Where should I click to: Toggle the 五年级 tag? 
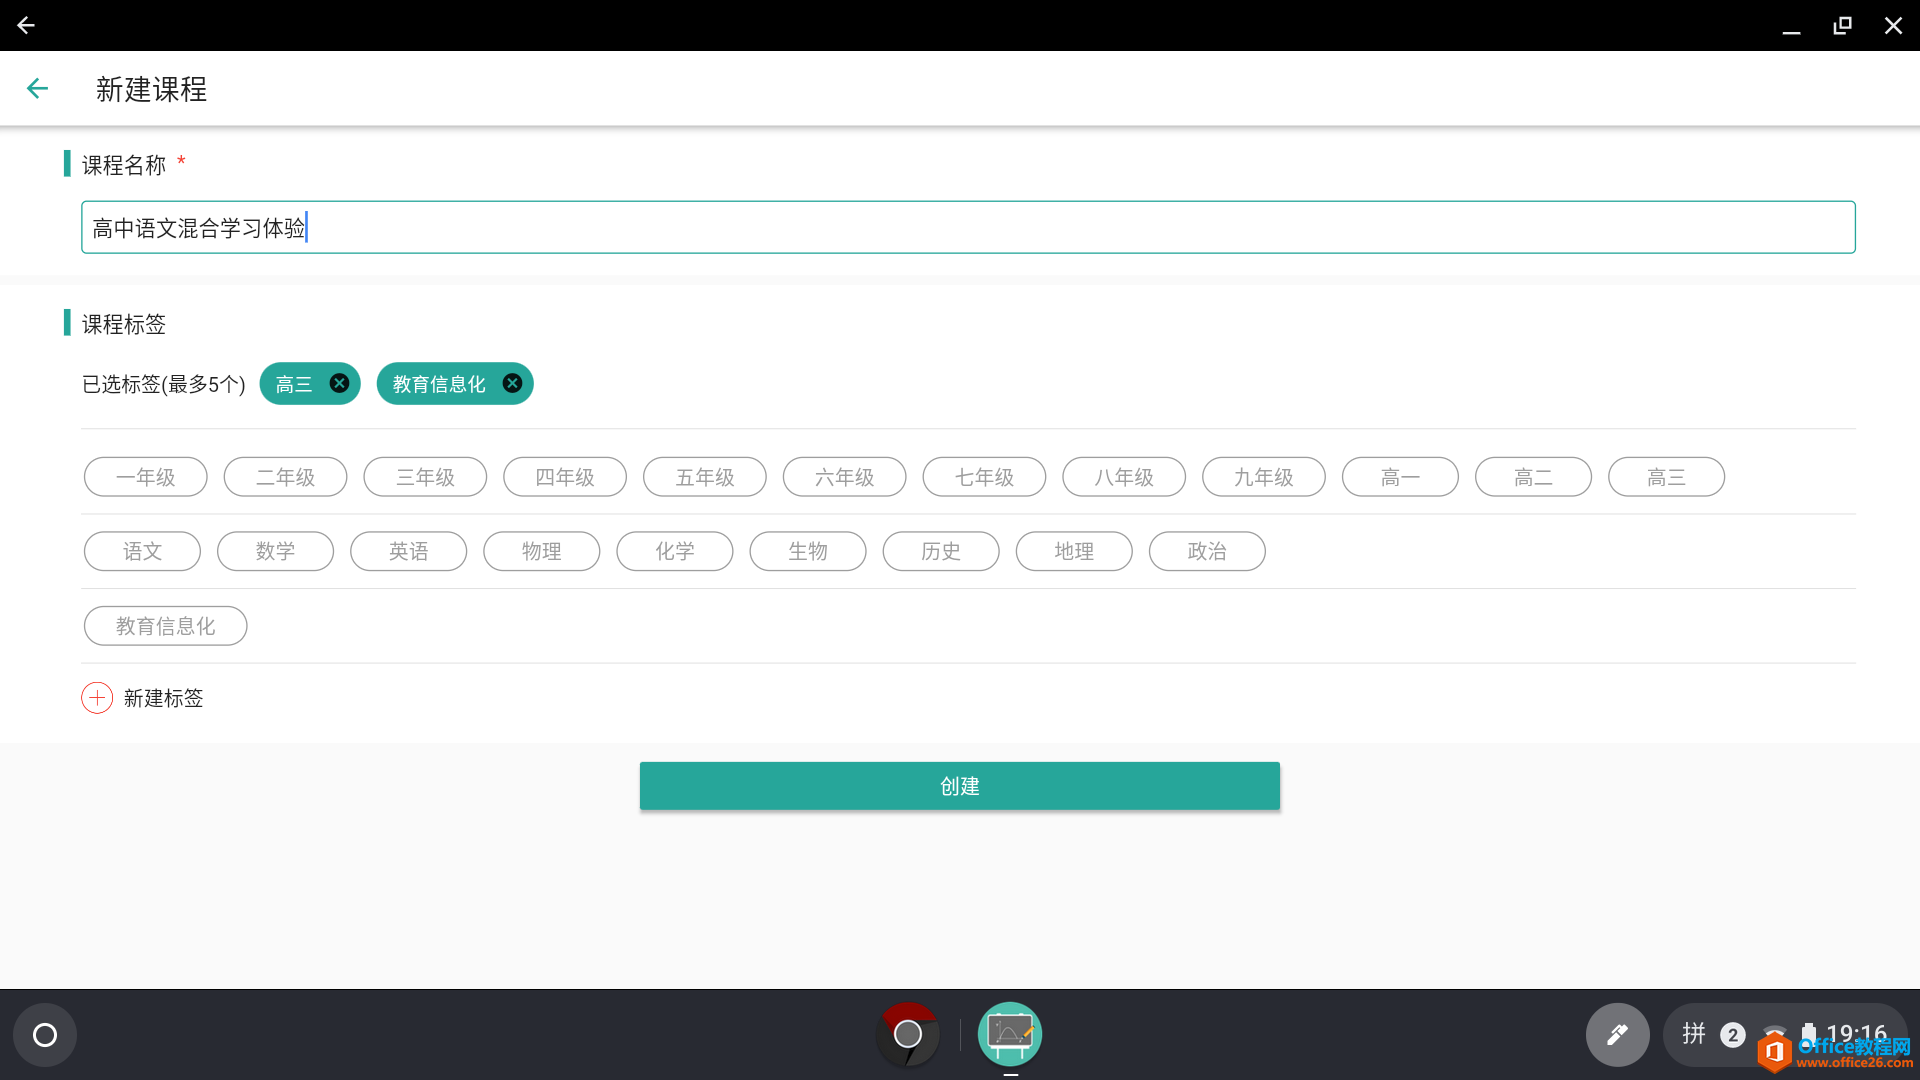click(705, 477)
